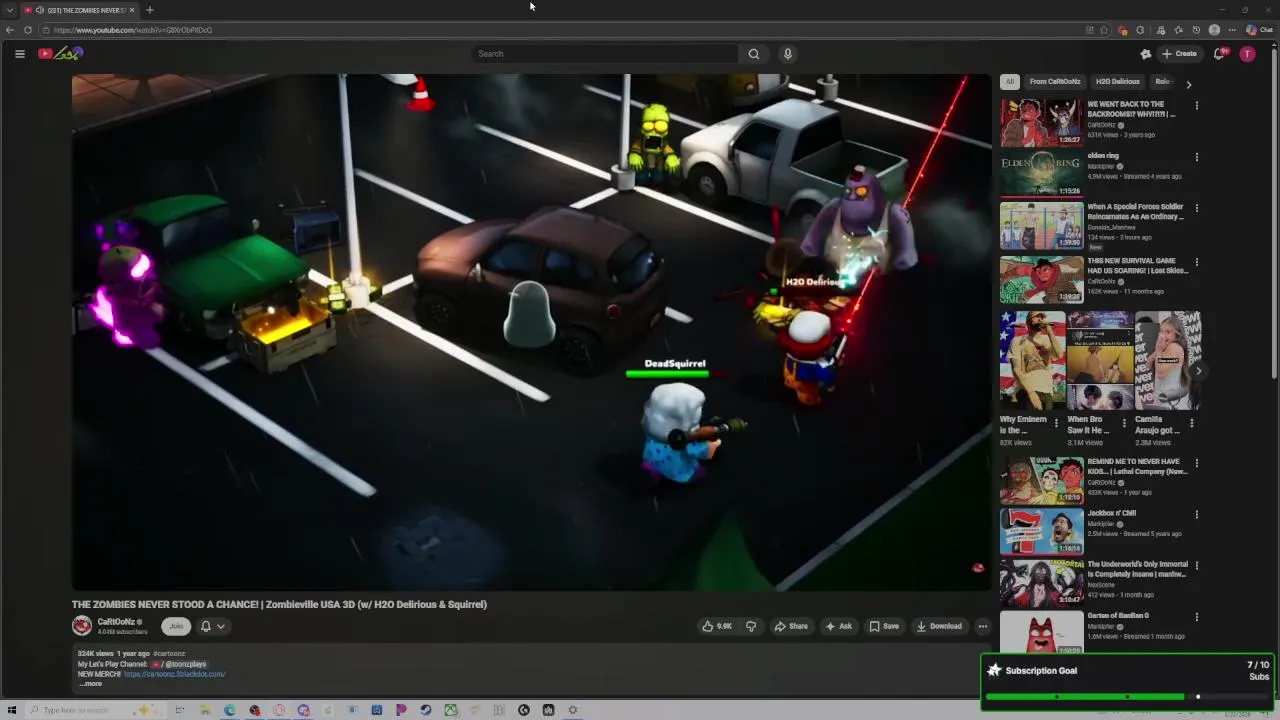Open browser settings ellipsis menu
Viewport: 1280px width, 720px height.
coord(1232,30)
